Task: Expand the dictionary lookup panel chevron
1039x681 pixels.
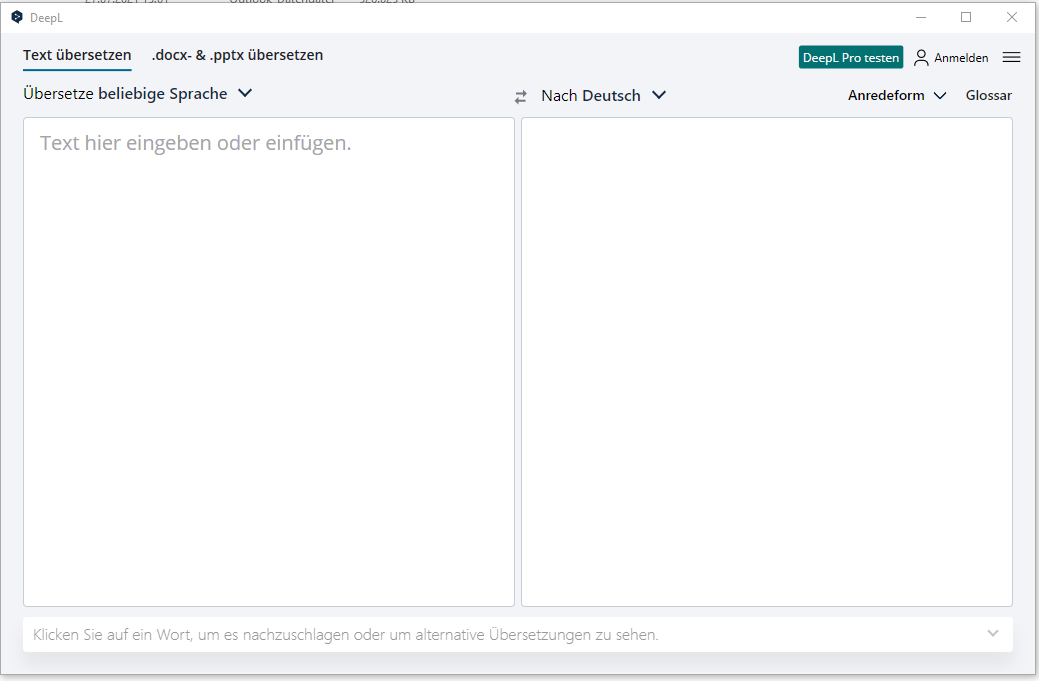Action: point(993,633)
